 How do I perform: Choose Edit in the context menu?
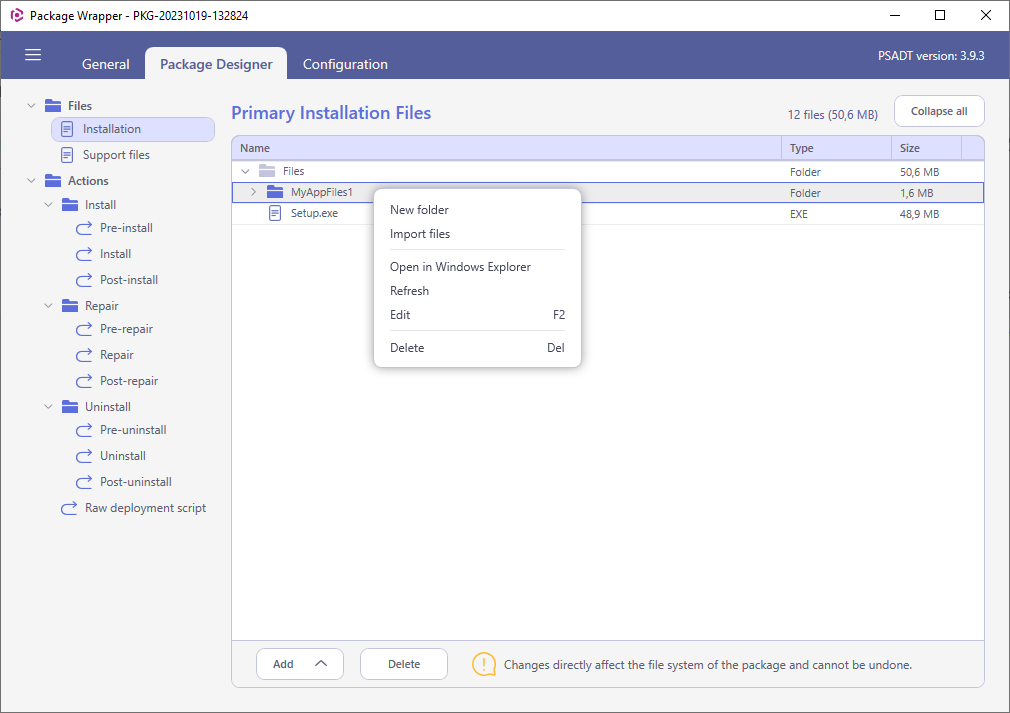pos(477,315)
